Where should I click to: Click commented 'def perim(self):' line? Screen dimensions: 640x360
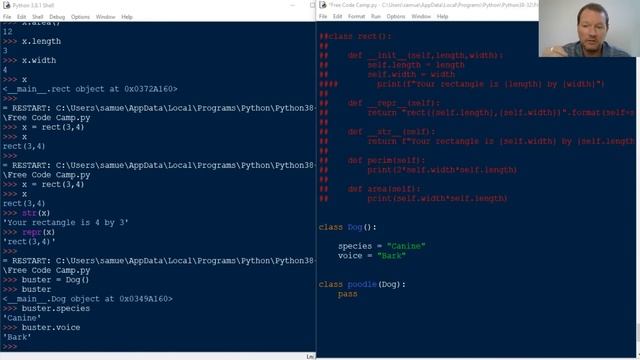(x=386, y=160)
